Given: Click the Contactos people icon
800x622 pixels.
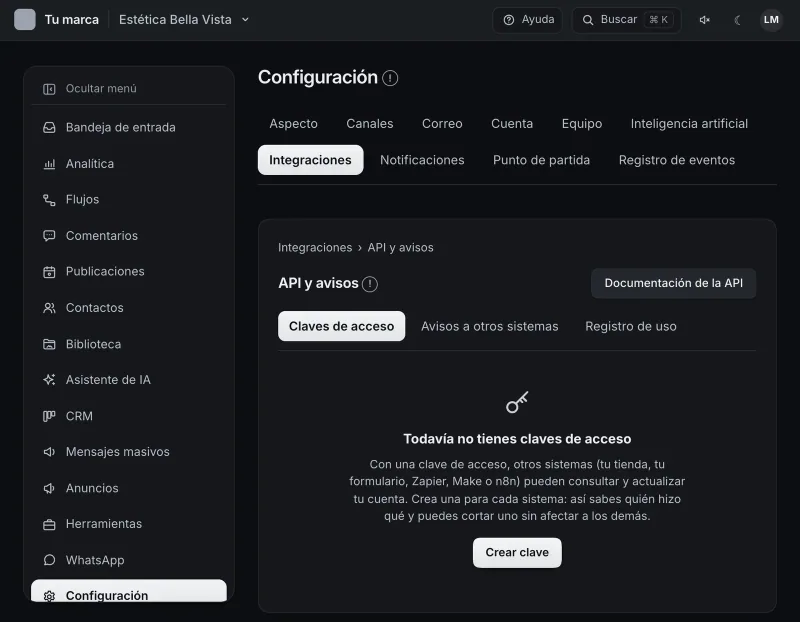Looking at the screenshot, I should pos(49,308).
